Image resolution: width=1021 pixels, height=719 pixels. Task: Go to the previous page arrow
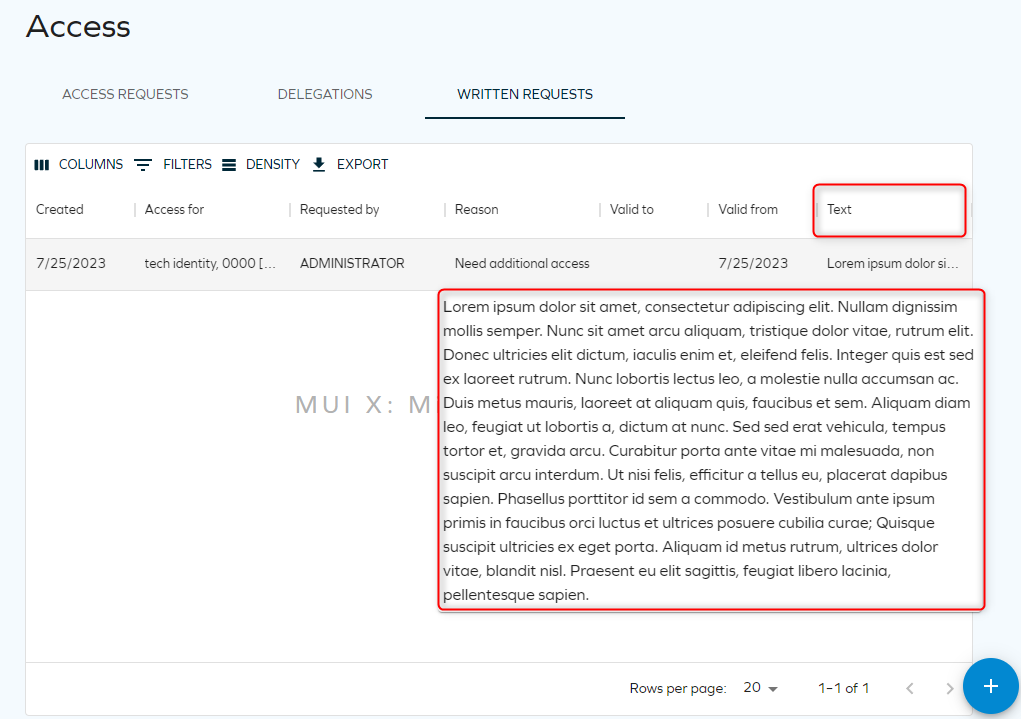(x=910, y=688)
